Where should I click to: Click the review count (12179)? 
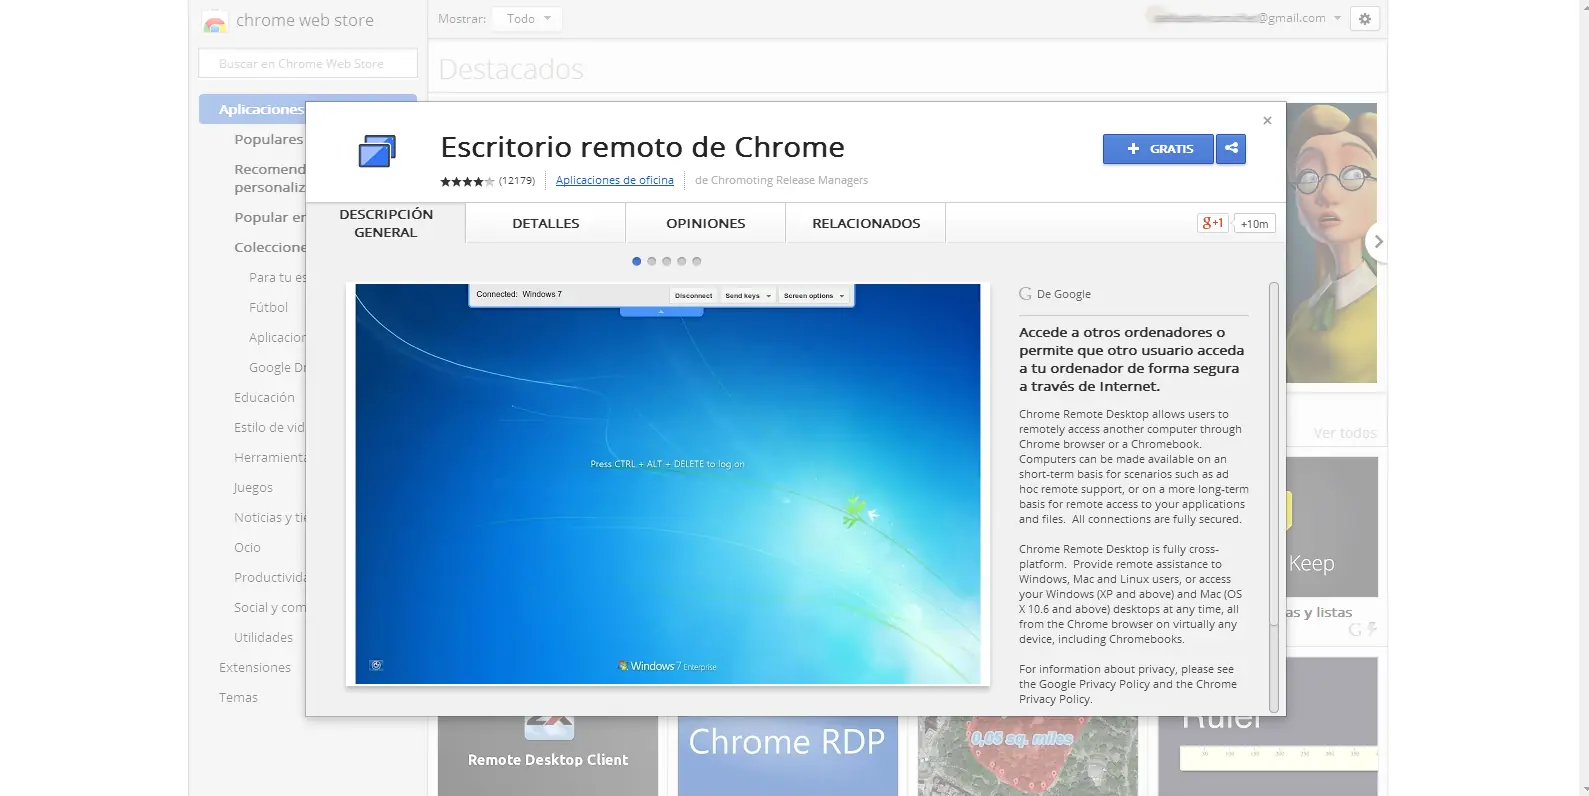(x=517, y=181)
